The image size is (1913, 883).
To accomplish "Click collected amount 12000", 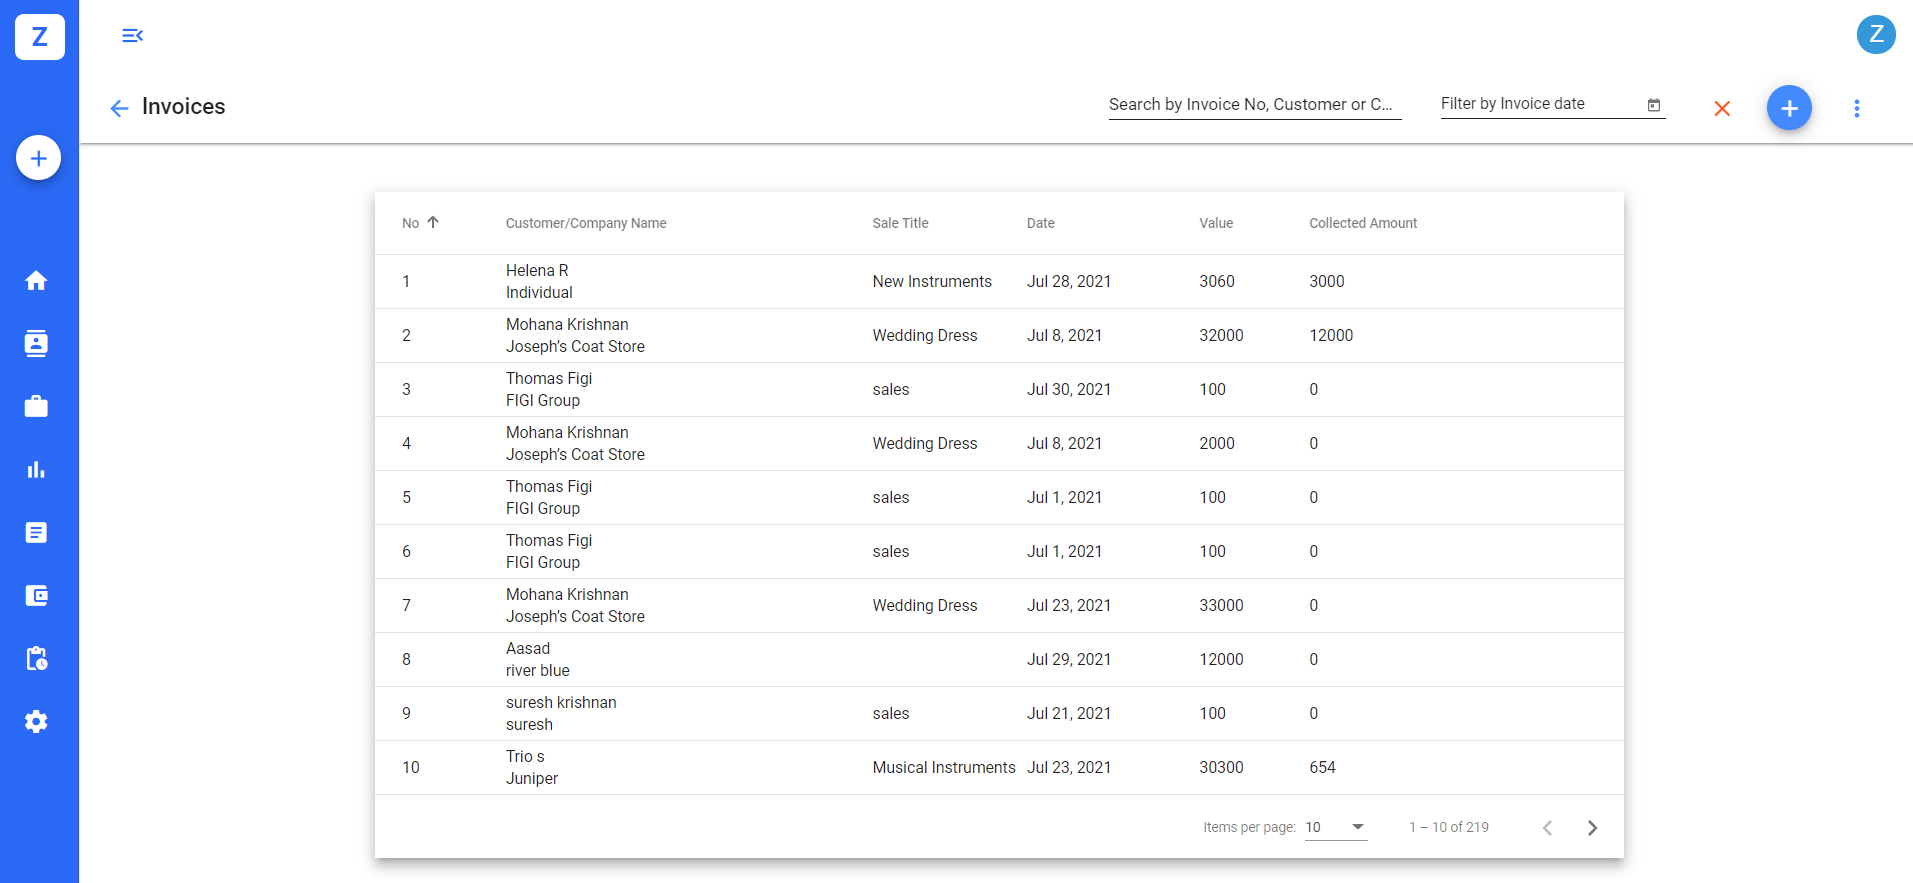I will click(1331, 336).
